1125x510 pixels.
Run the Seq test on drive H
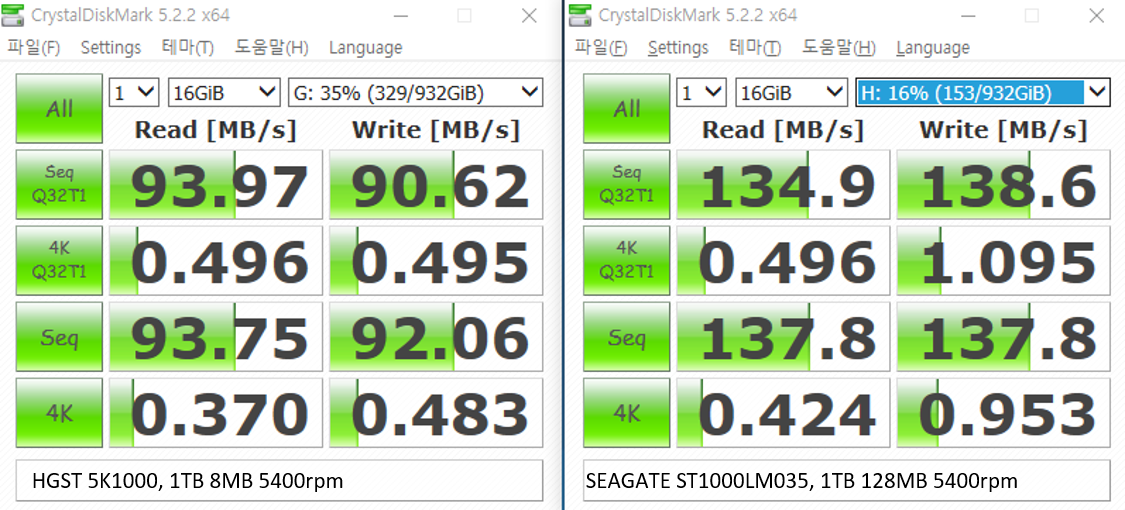tap(627, 337)
